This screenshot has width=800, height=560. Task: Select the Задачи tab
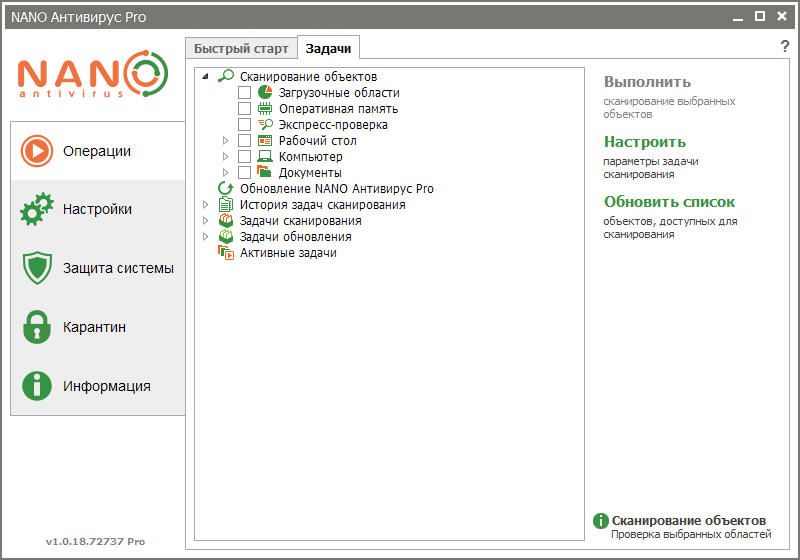tap(328, 48)
